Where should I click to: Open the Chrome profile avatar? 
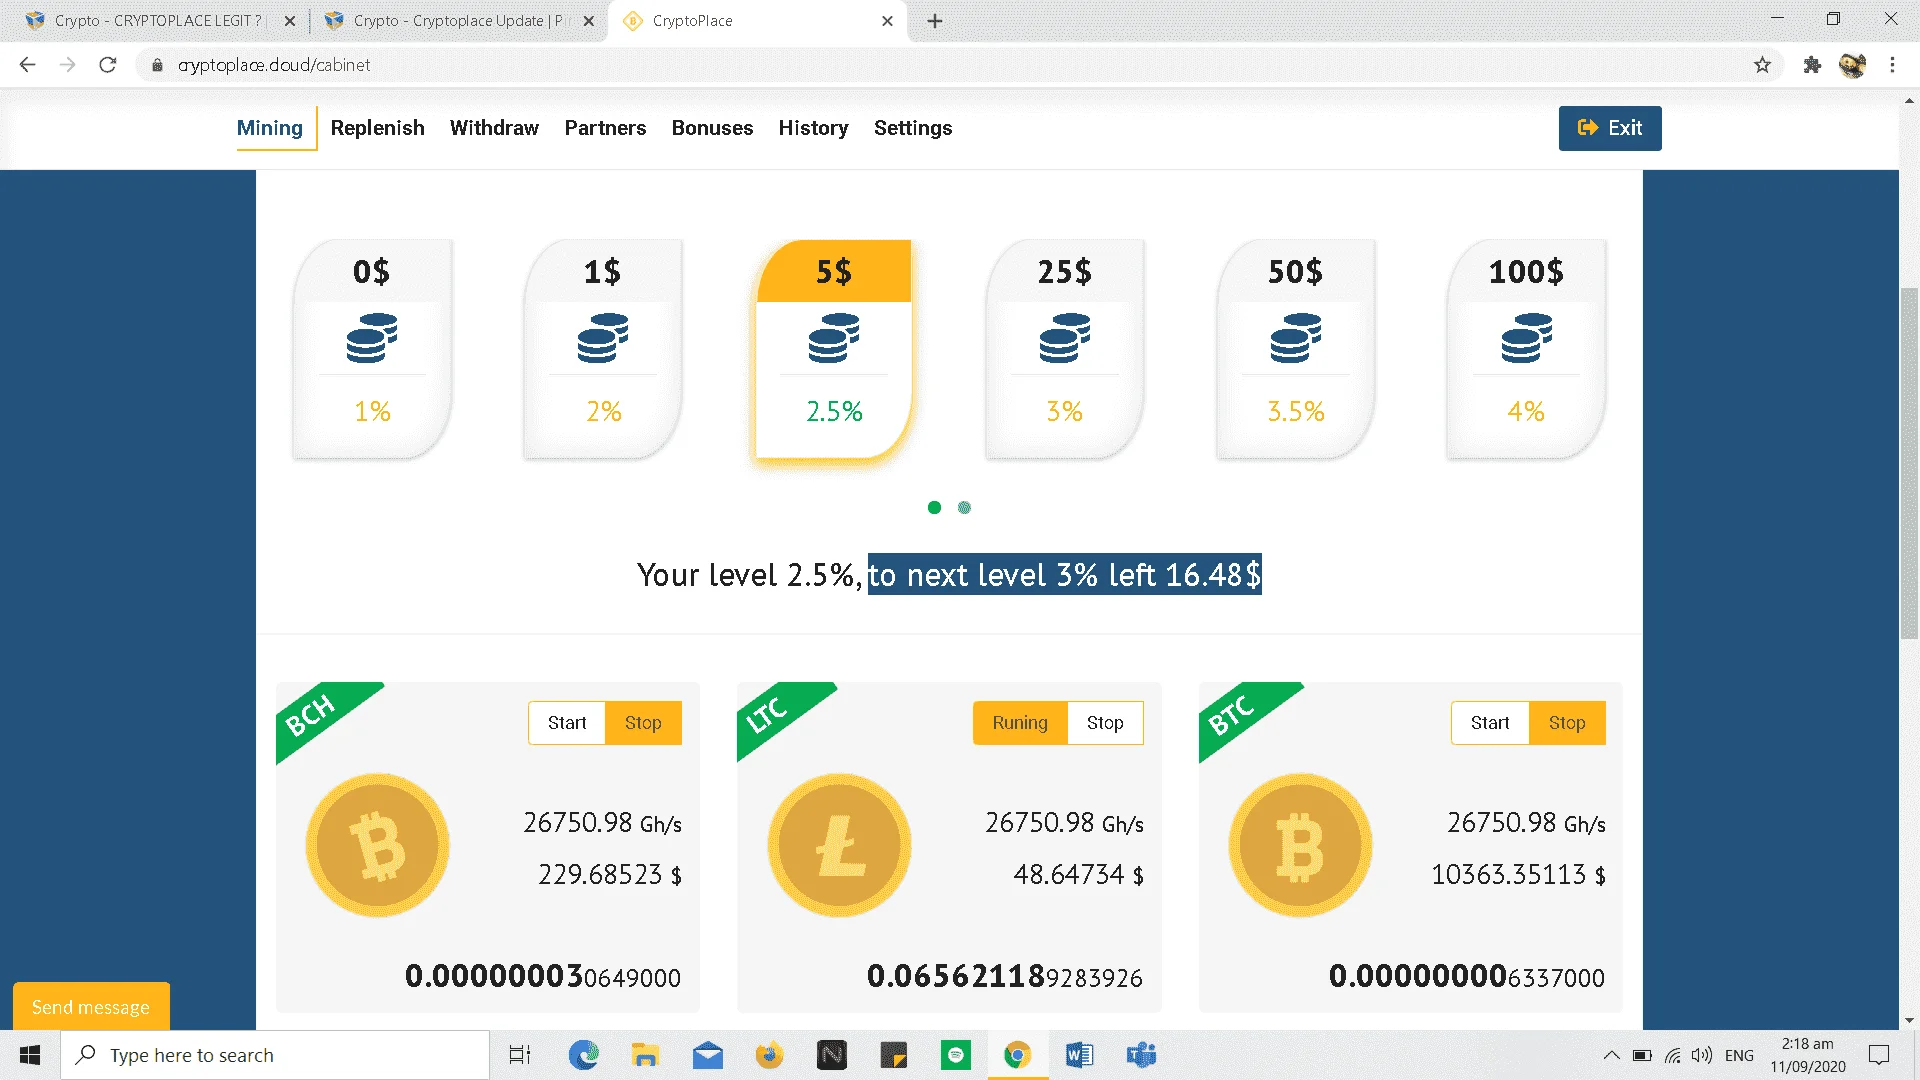1852,65
